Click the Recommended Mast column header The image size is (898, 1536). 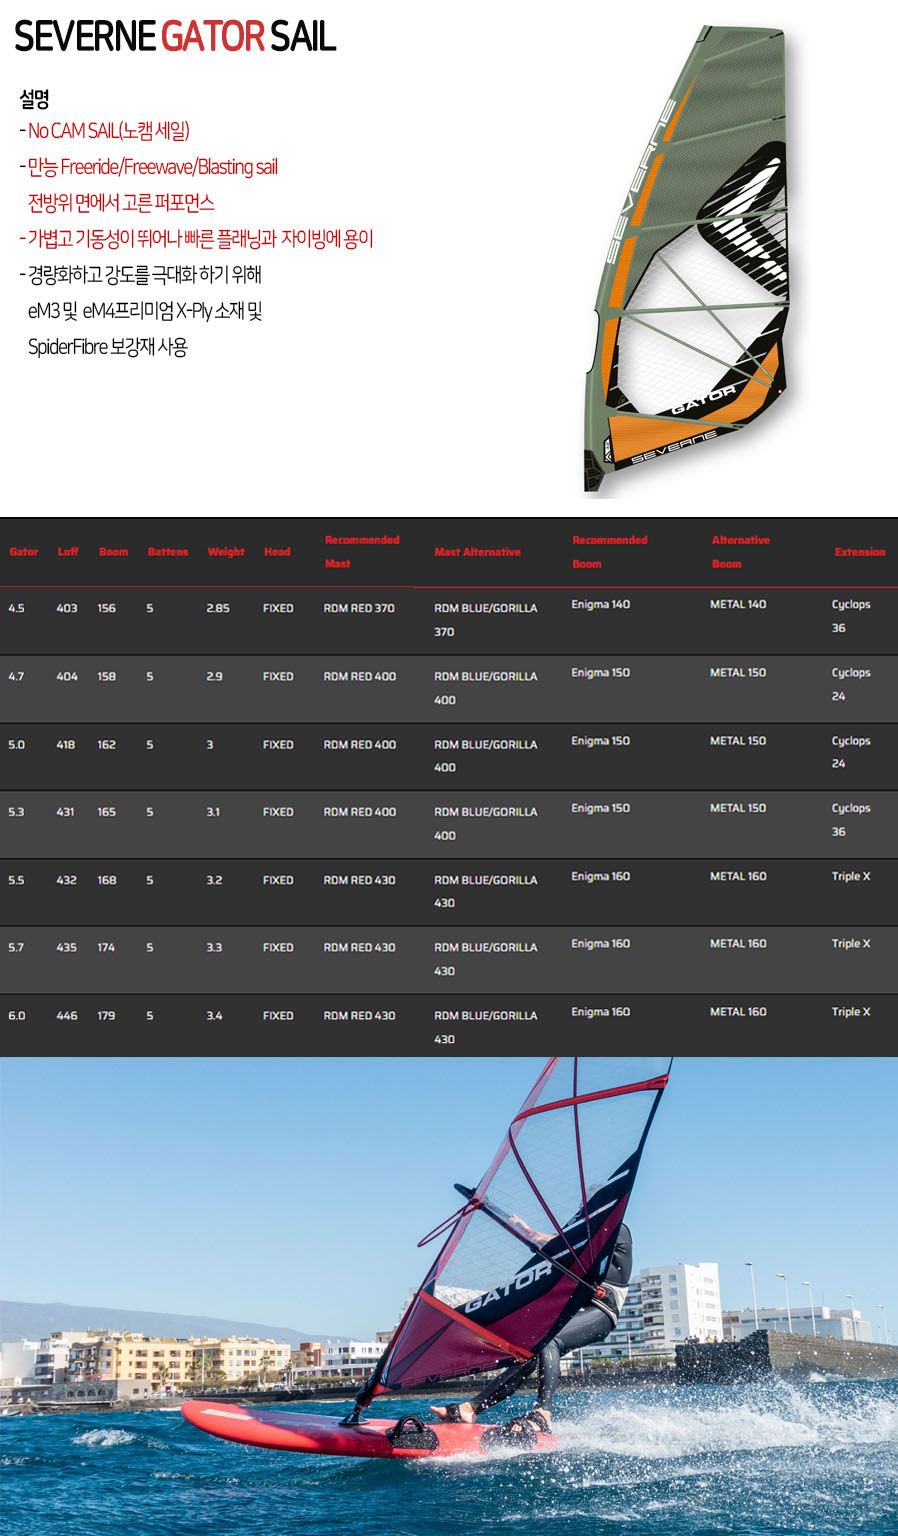point(362,552)
